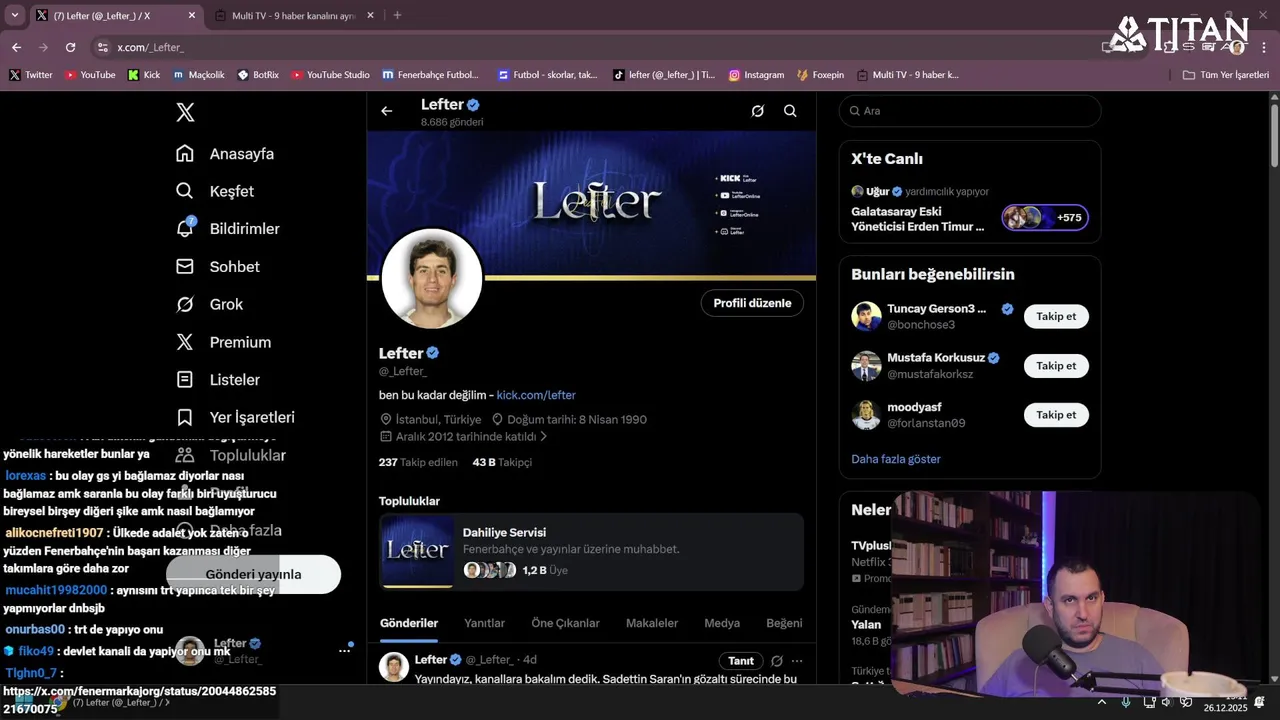Open more options on Lefter's post
This screenshot has width=1280, height=720.
pyautogui.click(x=797, y=661)
